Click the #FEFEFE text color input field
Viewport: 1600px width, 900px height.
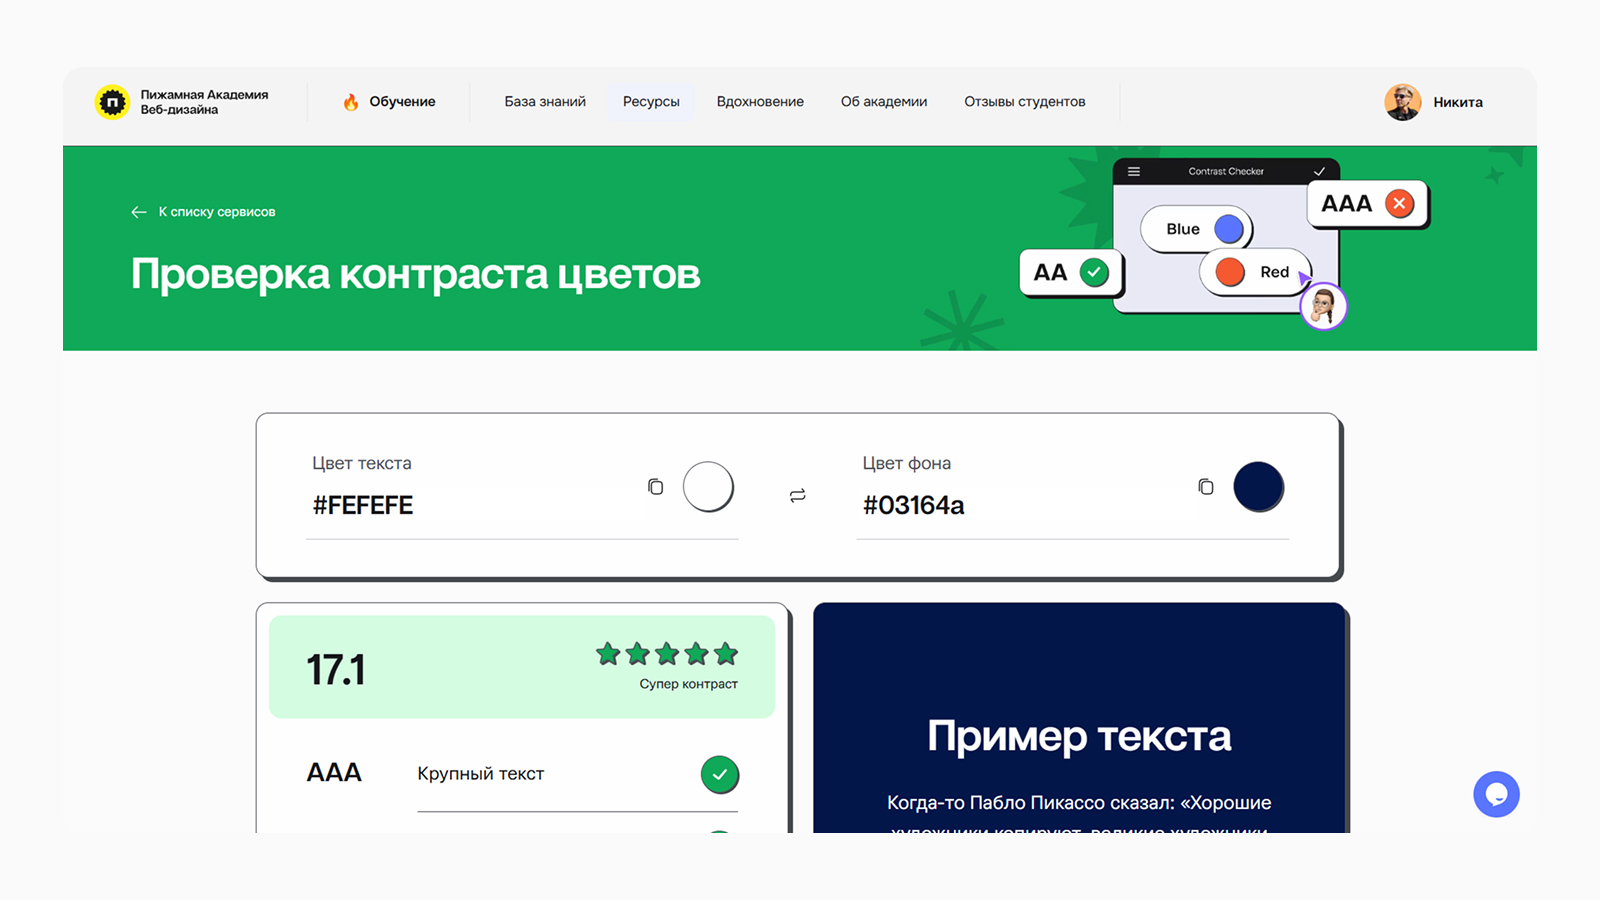[x=450, y=505]
